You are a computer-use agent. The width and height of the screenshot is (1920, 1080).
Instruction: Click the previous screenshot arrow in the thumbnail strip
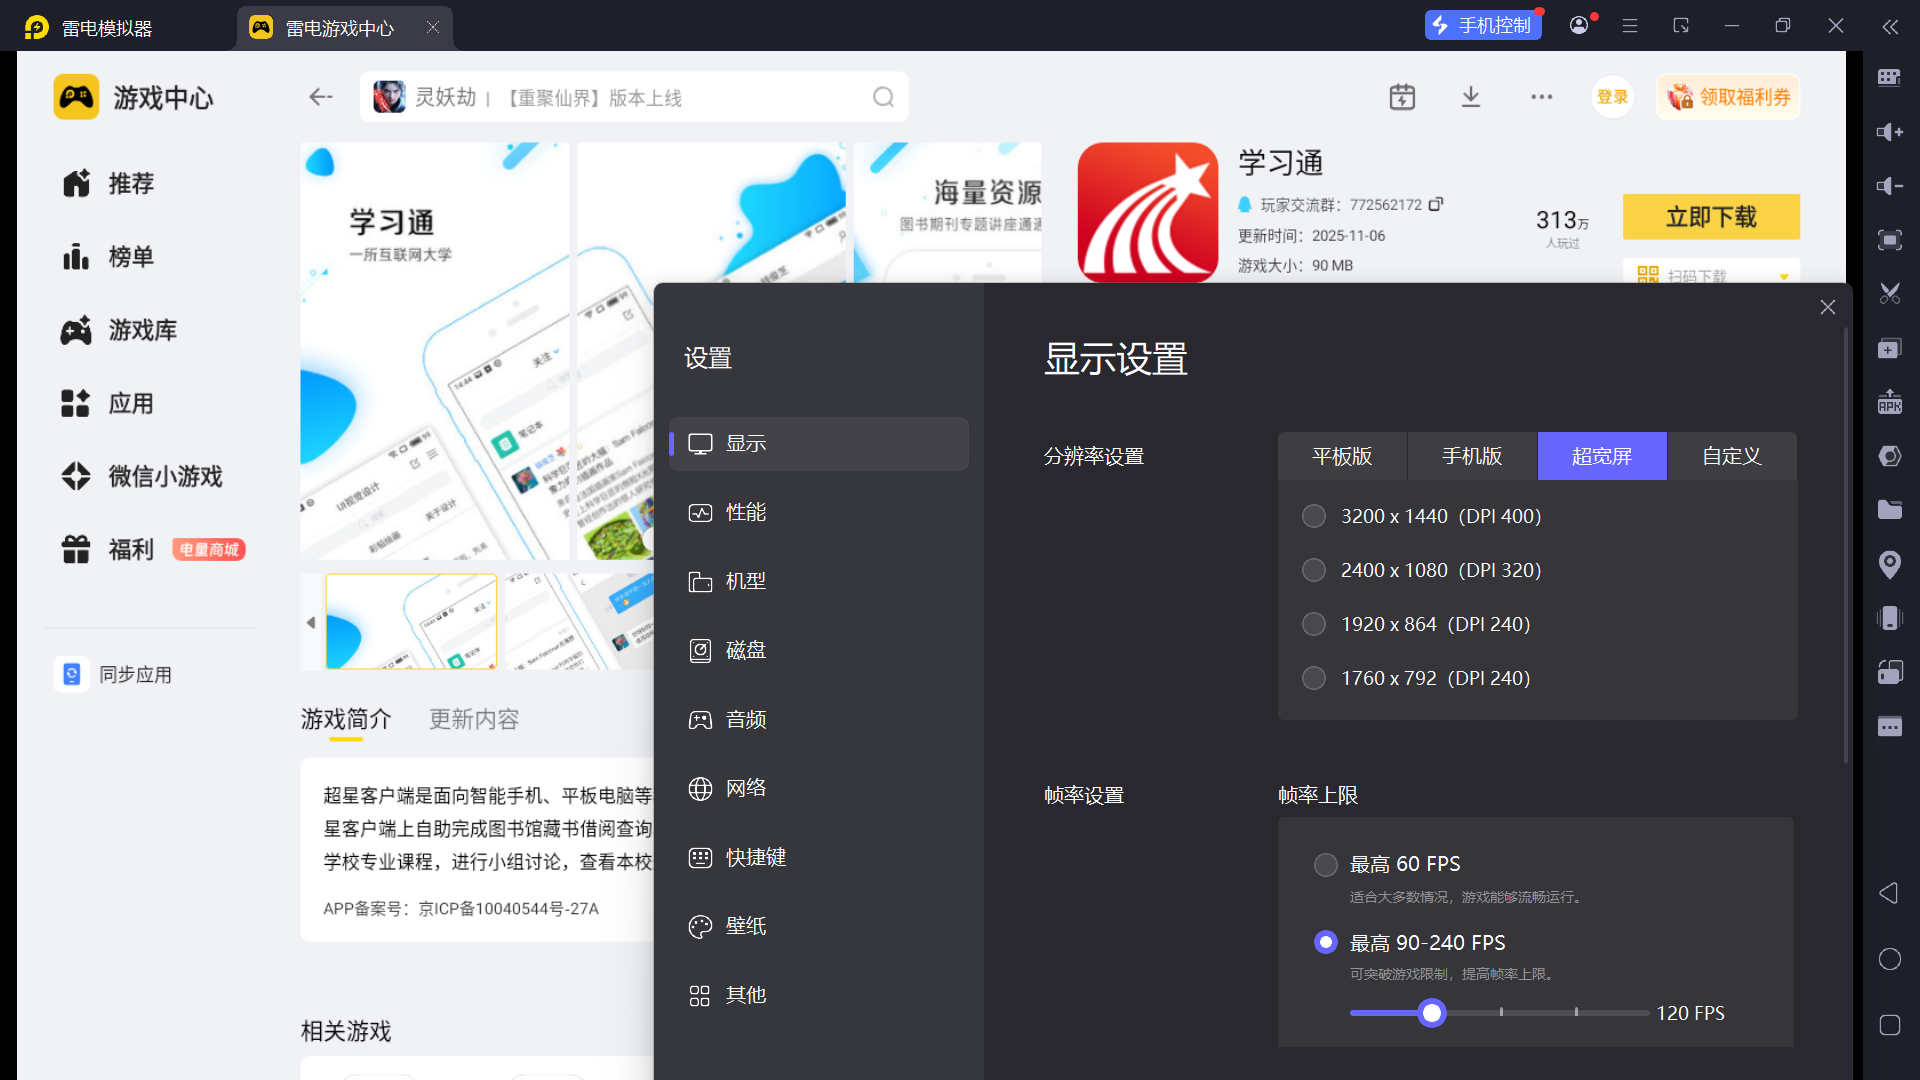tap(311, 622)
